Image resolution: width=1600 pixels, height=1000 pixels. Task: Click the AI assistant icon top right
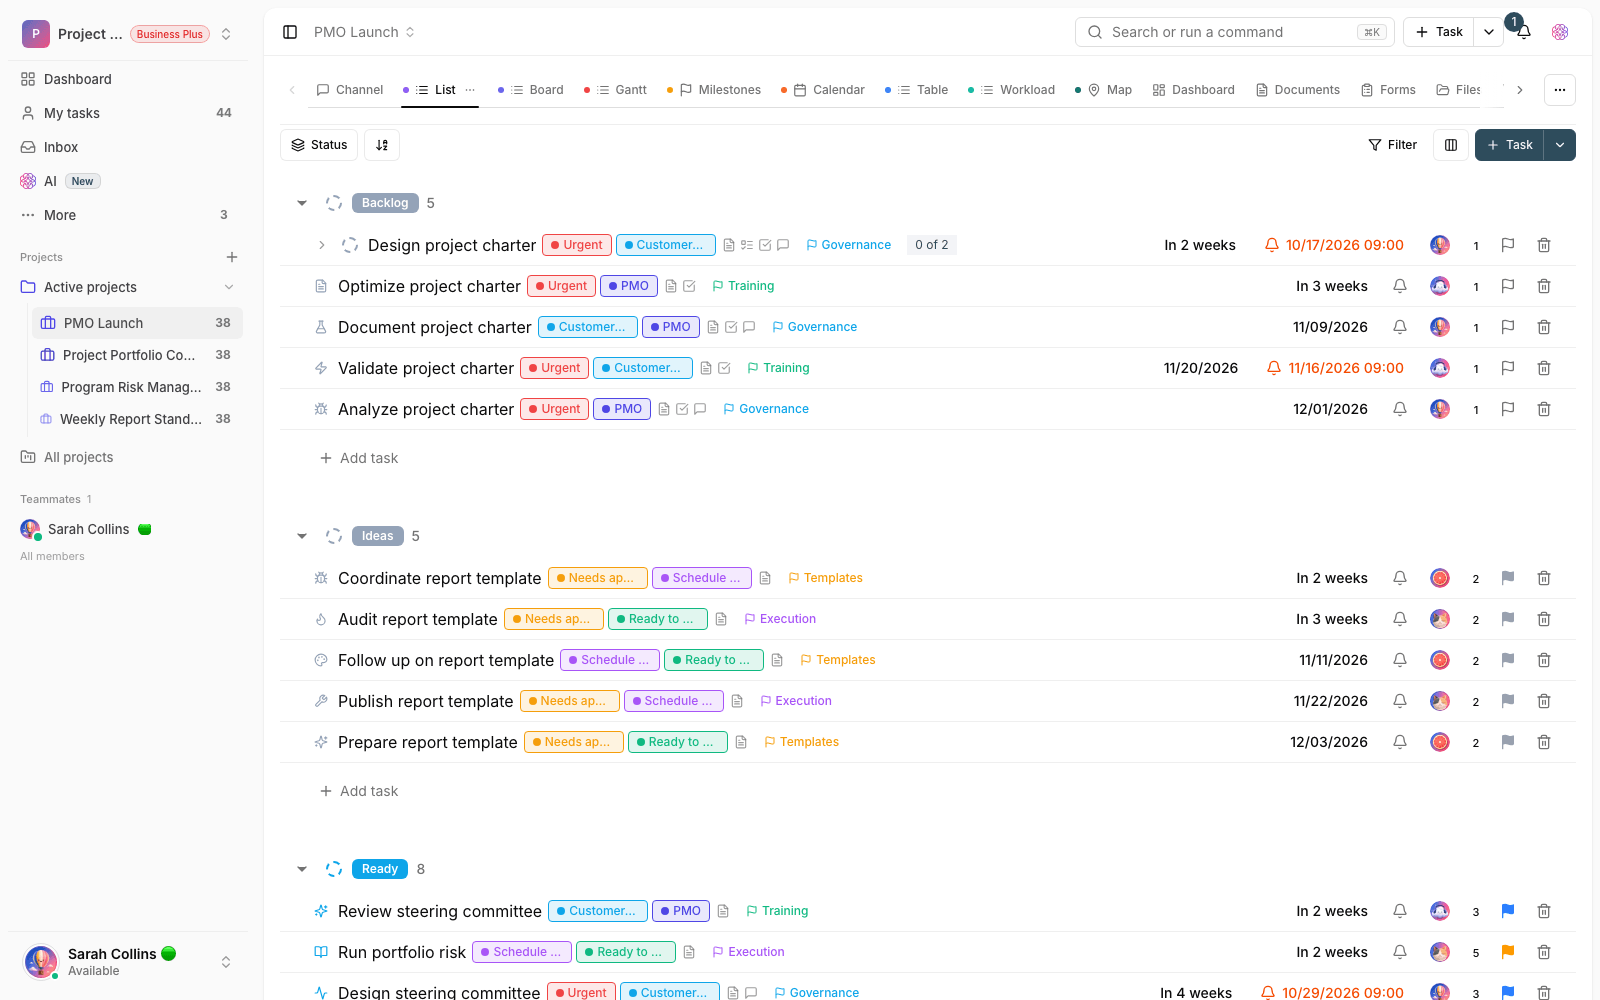(x=1560, y=32)
